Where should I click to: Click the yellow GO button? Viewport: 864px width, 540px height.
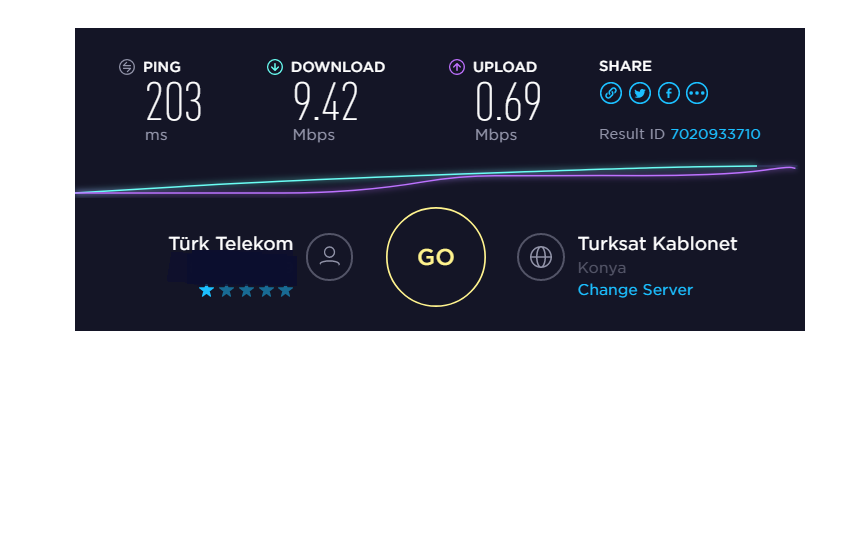point(435,257)
